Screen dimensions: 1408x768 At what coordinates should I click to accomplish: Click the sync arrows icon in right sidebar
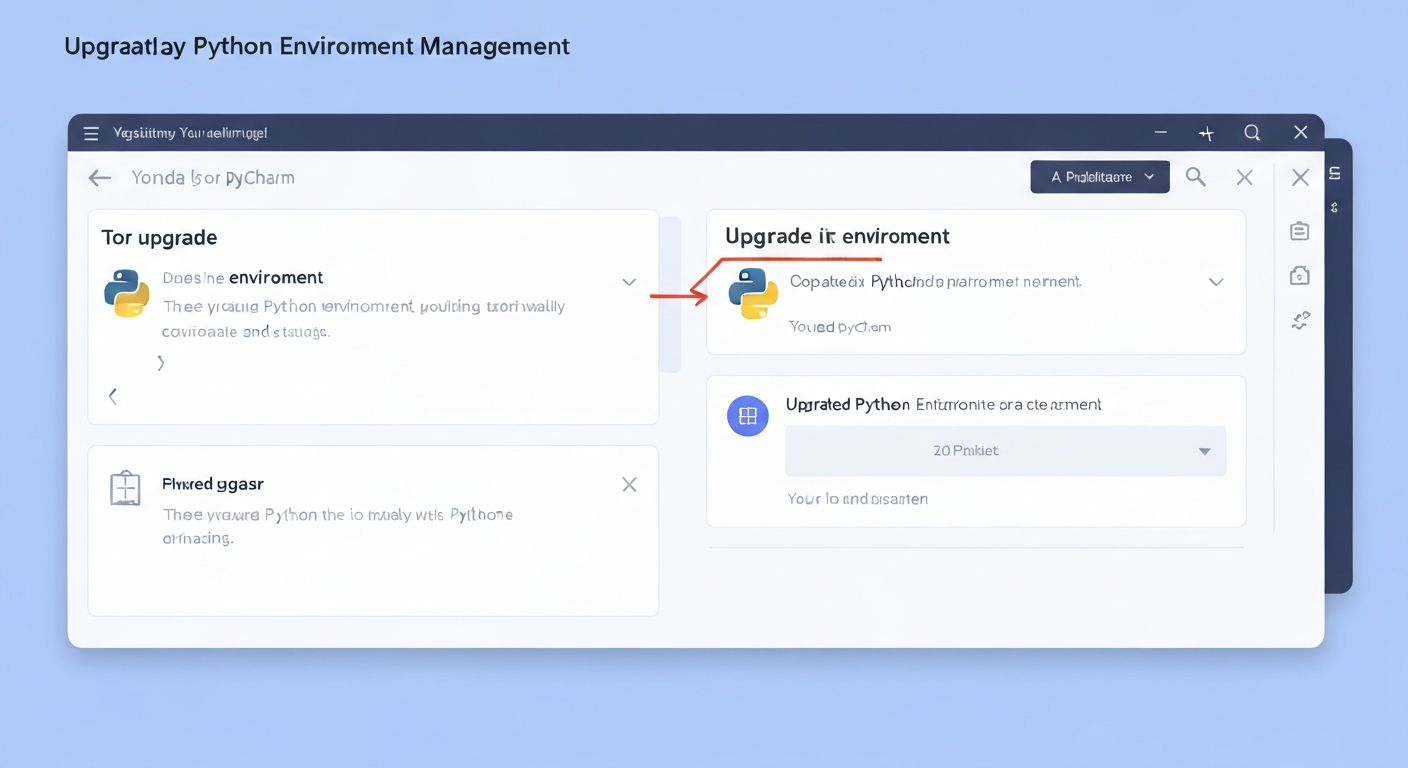click(1299, 320)
